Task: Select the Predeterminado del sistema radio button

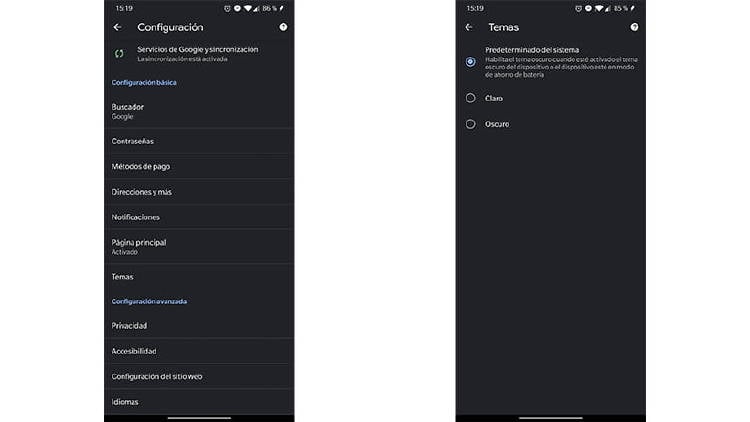Action: 471,62
